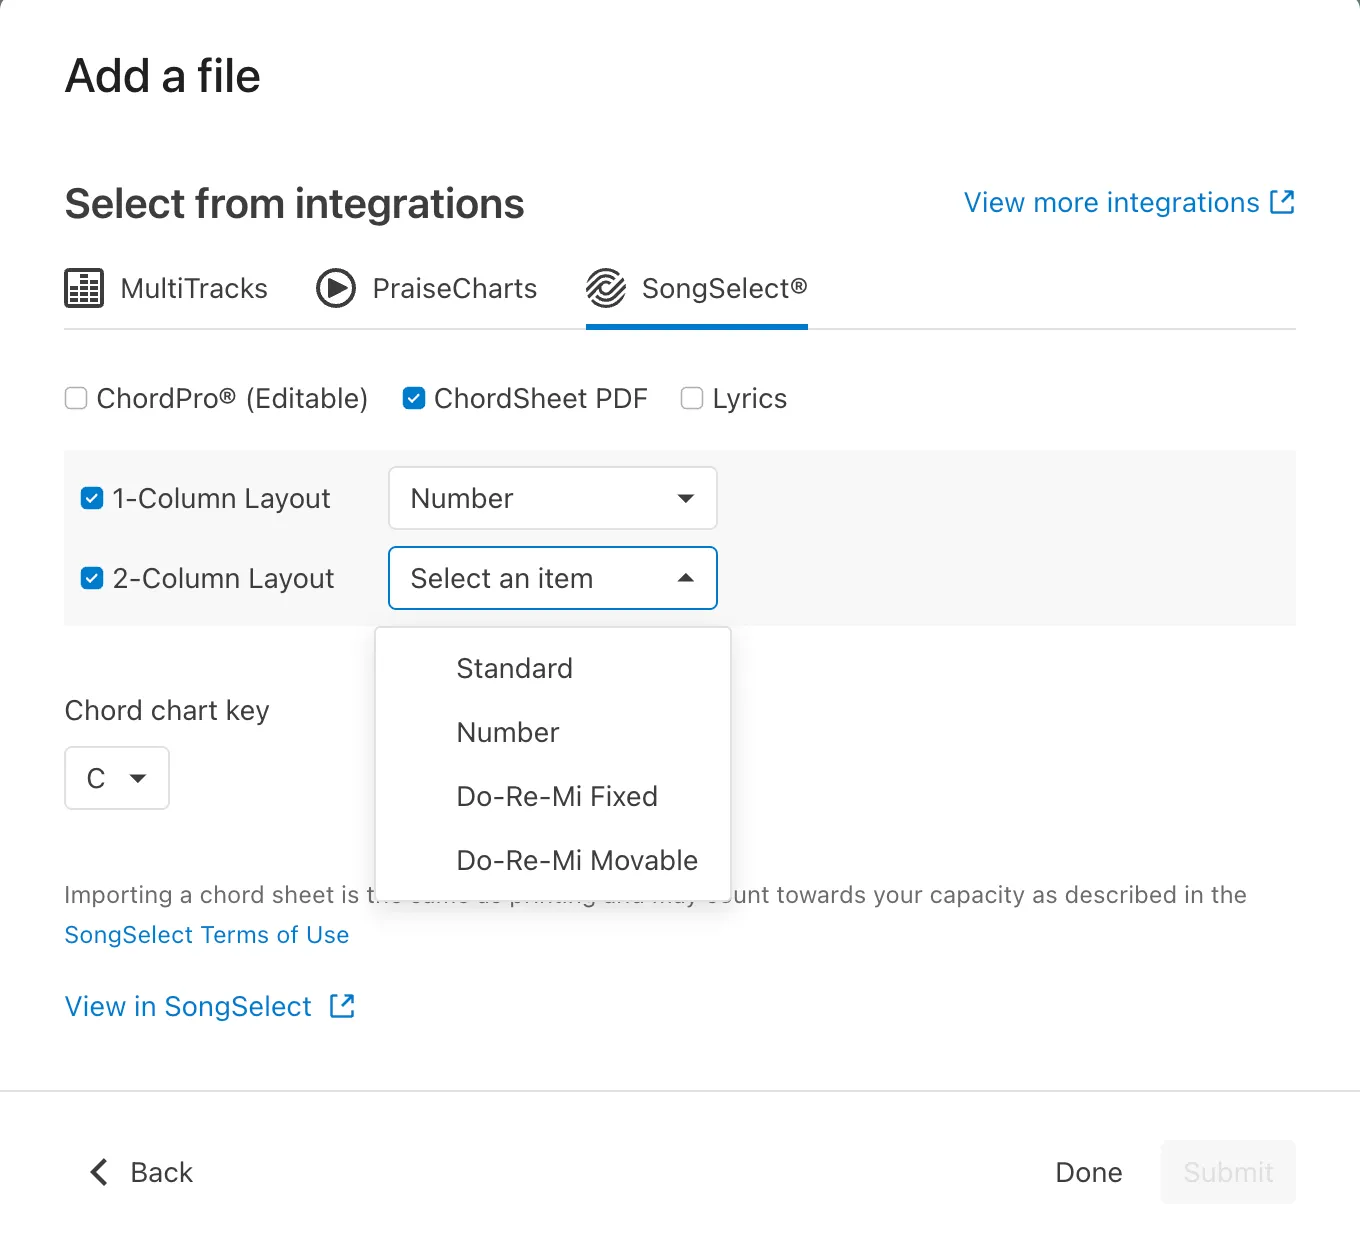Enable the ChordPro (Editable) checkbox
Image resolution: width=1360 pixels, height=1238 pixels.
point(76,399)
